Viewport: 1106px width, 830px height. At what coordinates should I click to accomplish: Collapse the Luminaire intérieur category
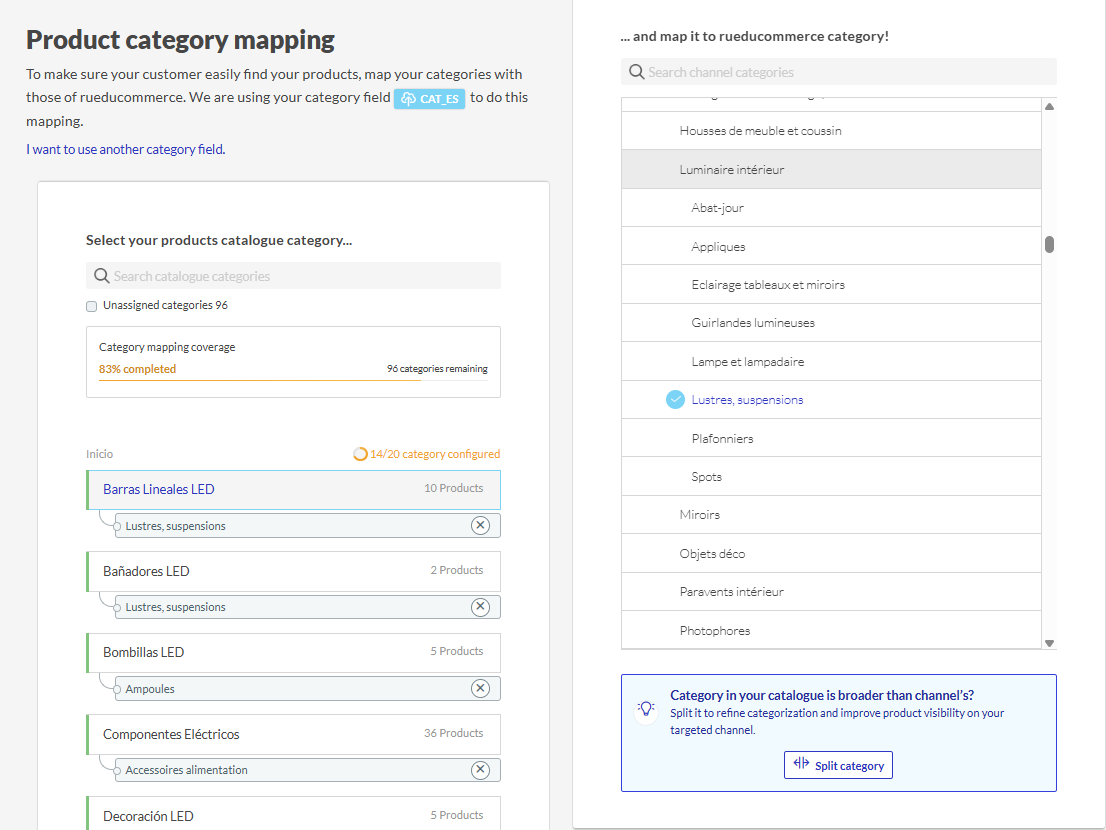pyautogui.click(x=731, y=170)
